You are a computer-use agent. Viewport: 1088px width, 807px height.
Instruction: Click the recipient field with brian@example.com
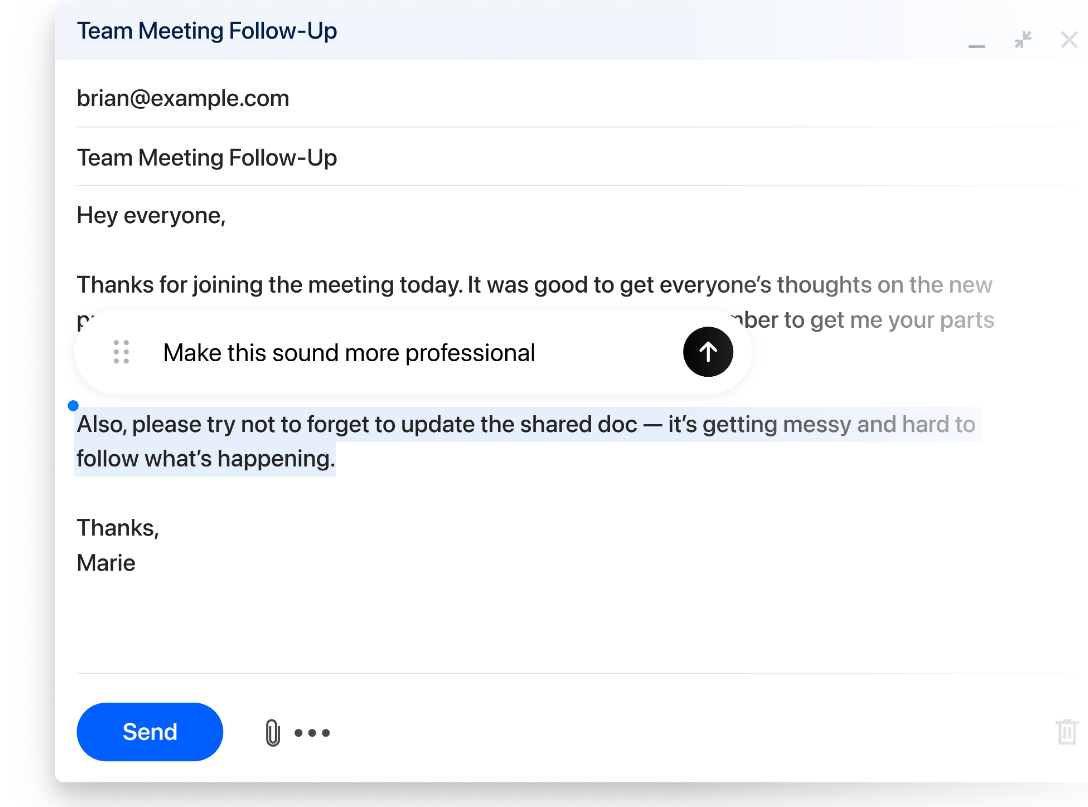click(x=183, y=98)
